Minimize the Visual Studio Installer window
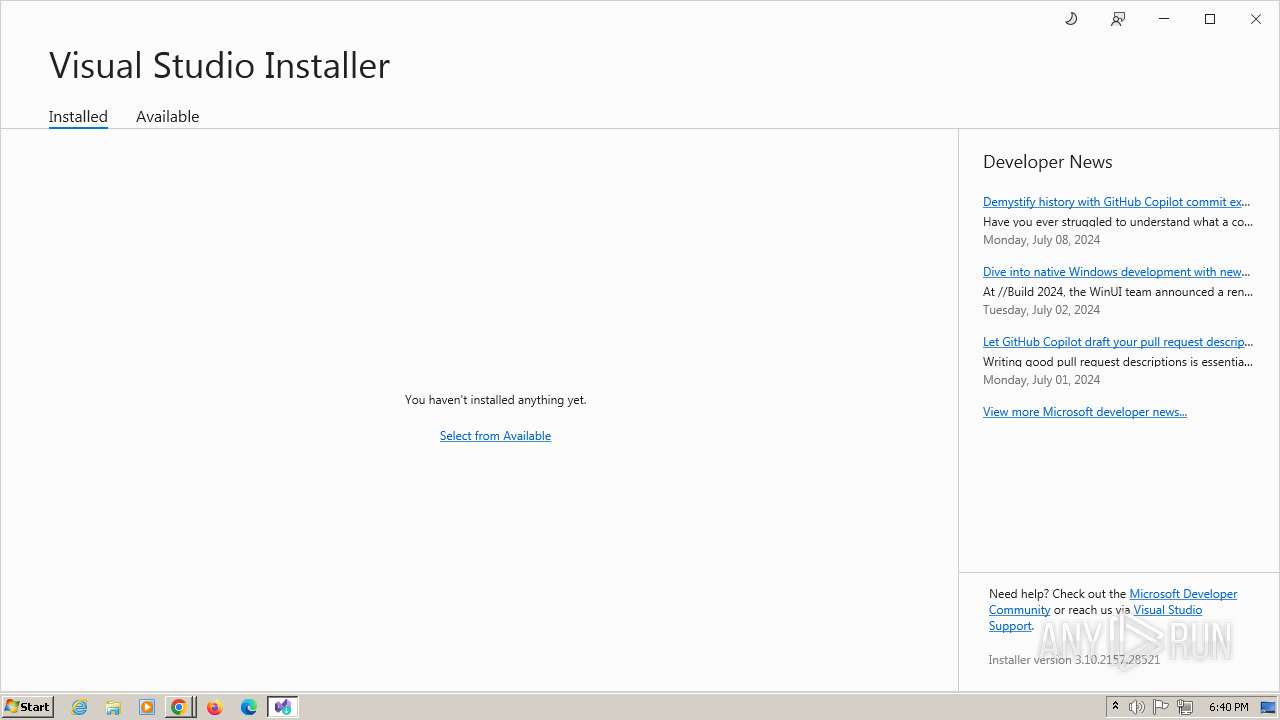This screenshot has width=1280, height=720. click(1164, 19)
